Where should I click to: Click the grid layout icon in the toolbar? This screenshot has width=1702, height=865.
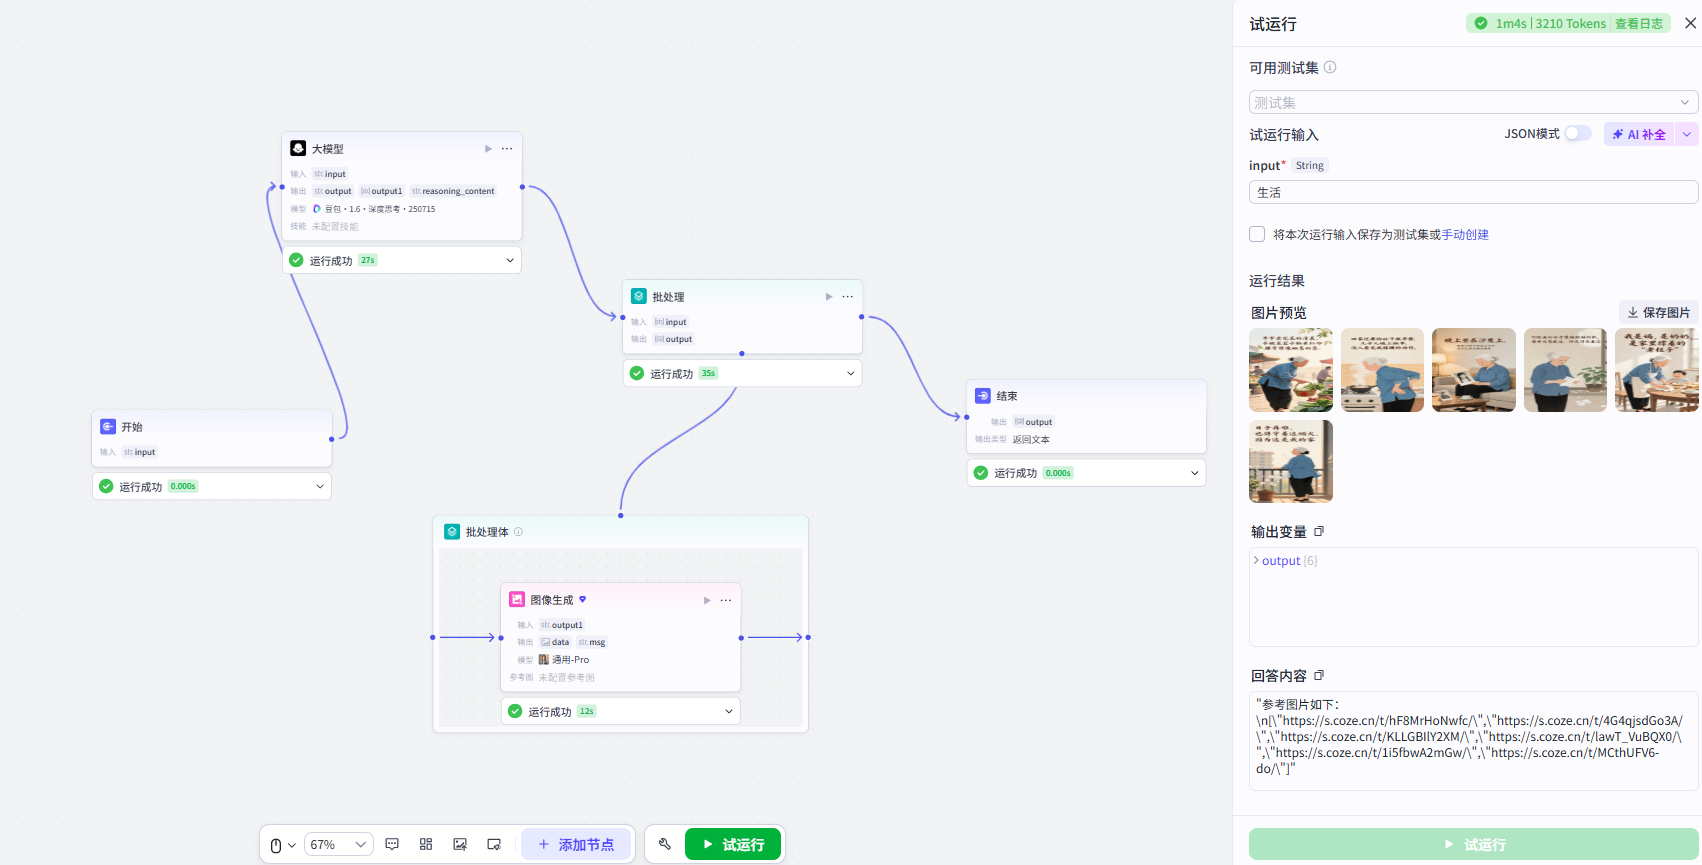tap(426, 844)
